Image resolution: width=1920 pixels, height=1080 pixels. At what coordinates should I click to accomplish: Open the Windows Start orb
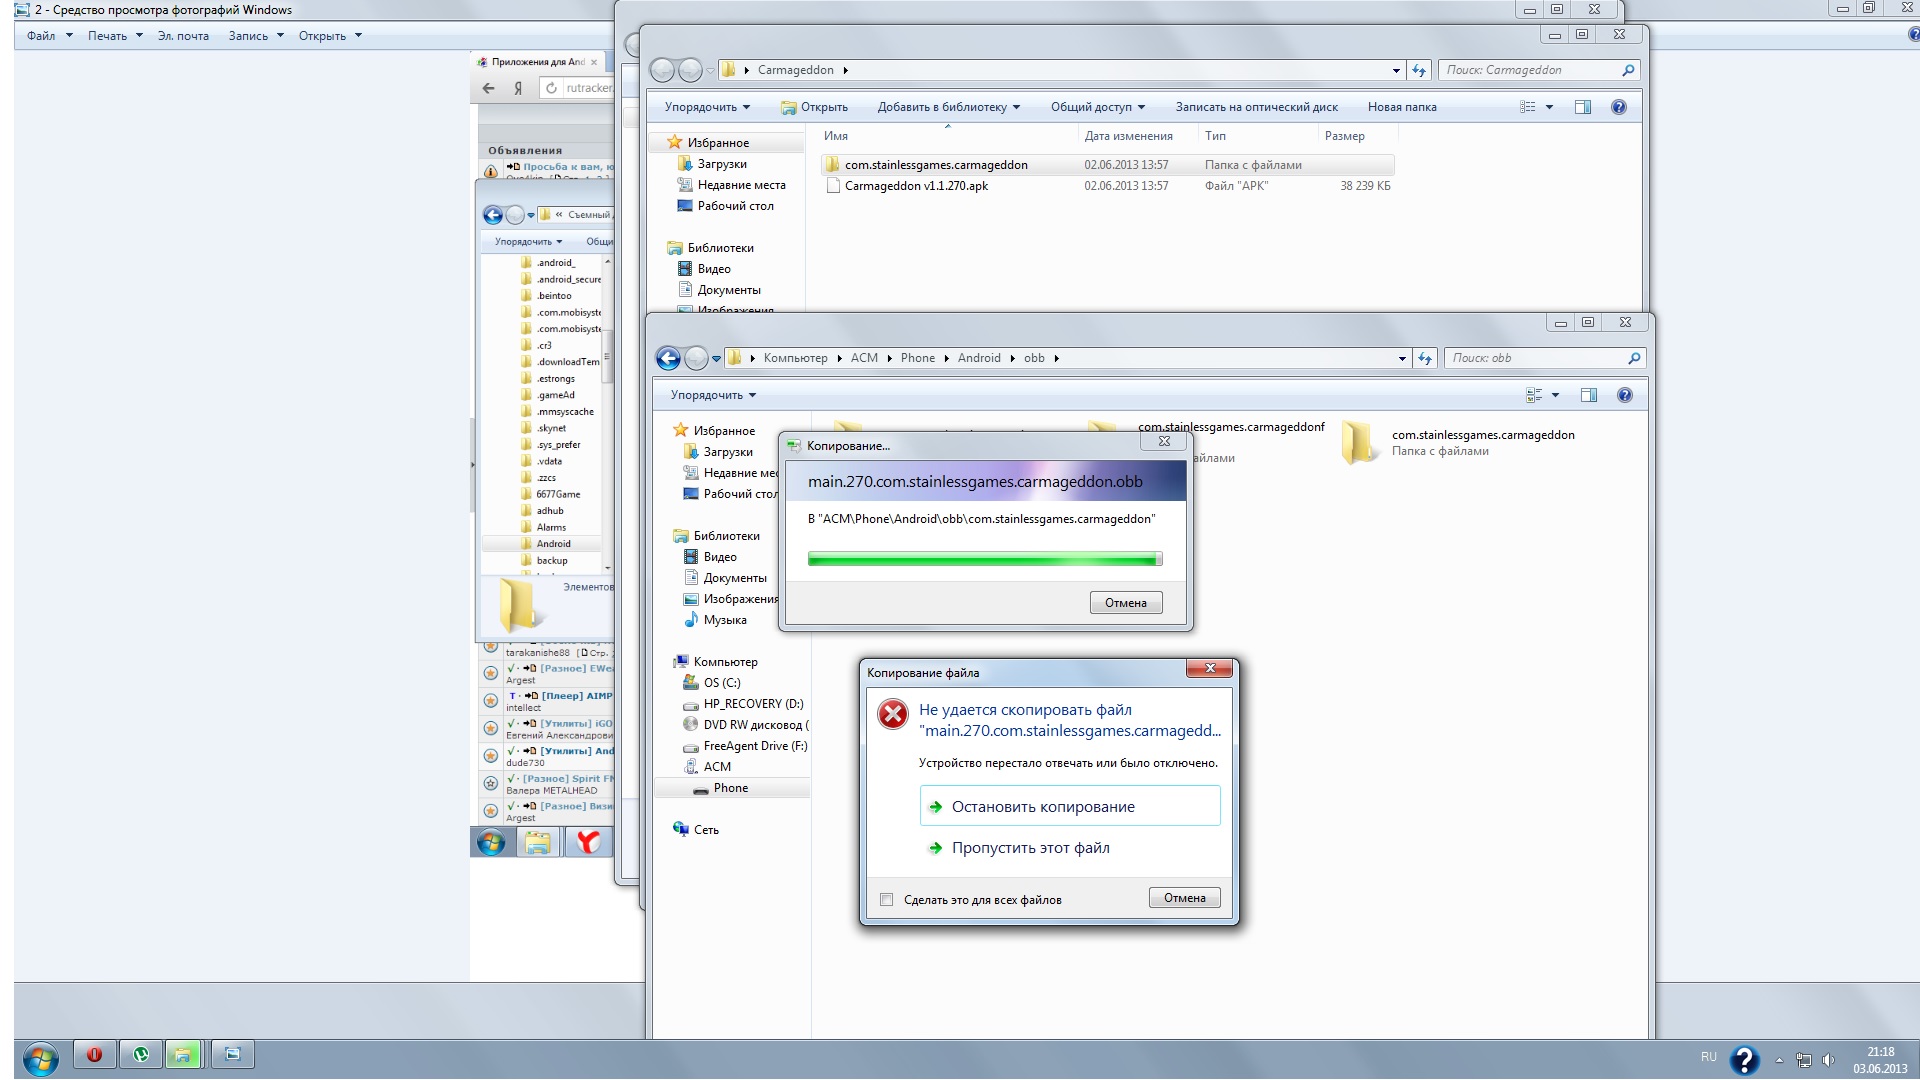tap(40, 1058)
